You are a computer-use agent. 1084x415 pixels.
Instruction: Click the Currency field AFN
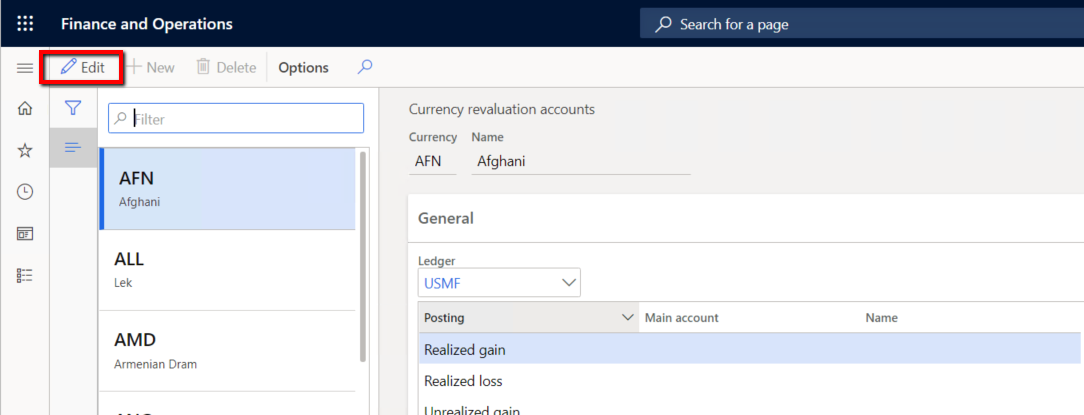(x=433, y=162)
